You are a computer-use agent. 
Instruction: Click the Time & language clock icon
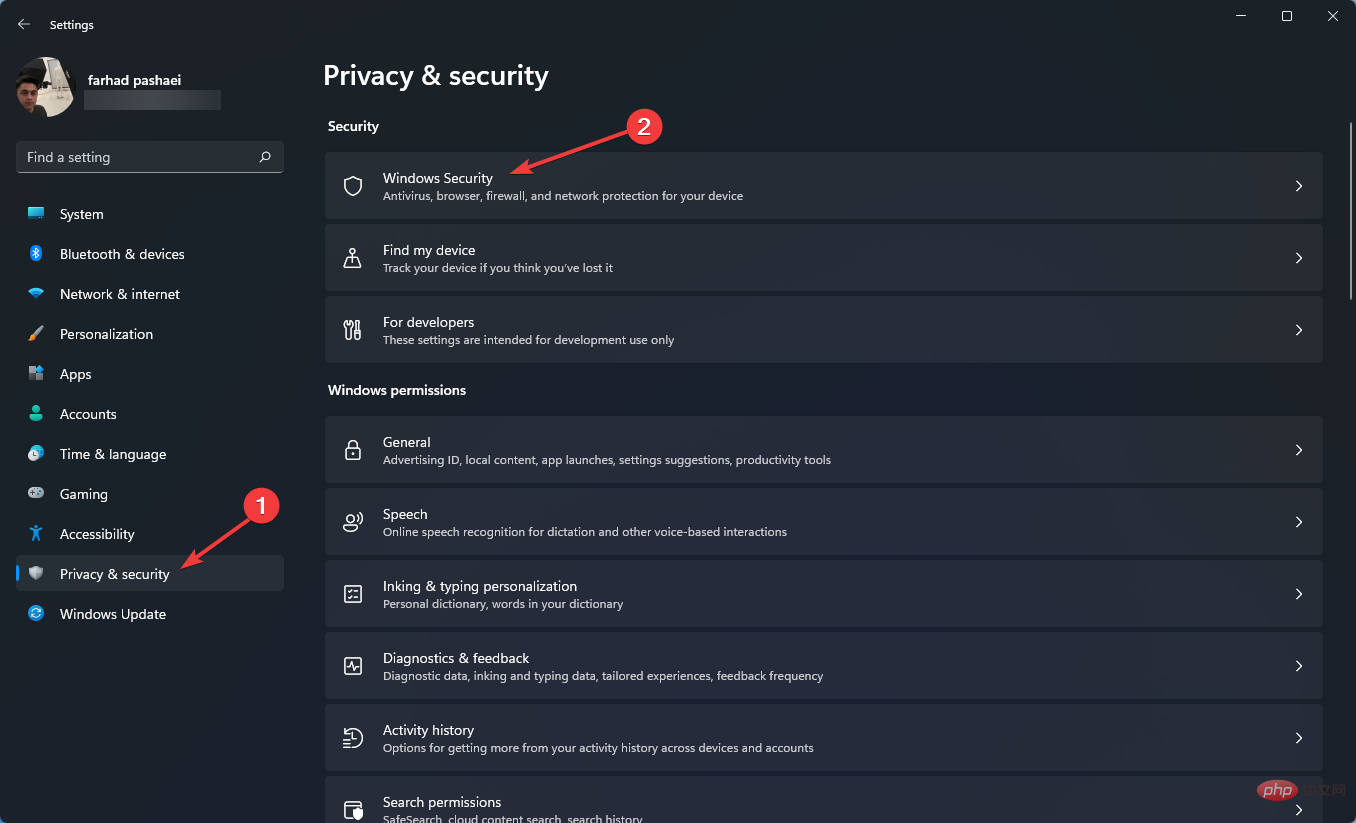click(x=36, y=454)
